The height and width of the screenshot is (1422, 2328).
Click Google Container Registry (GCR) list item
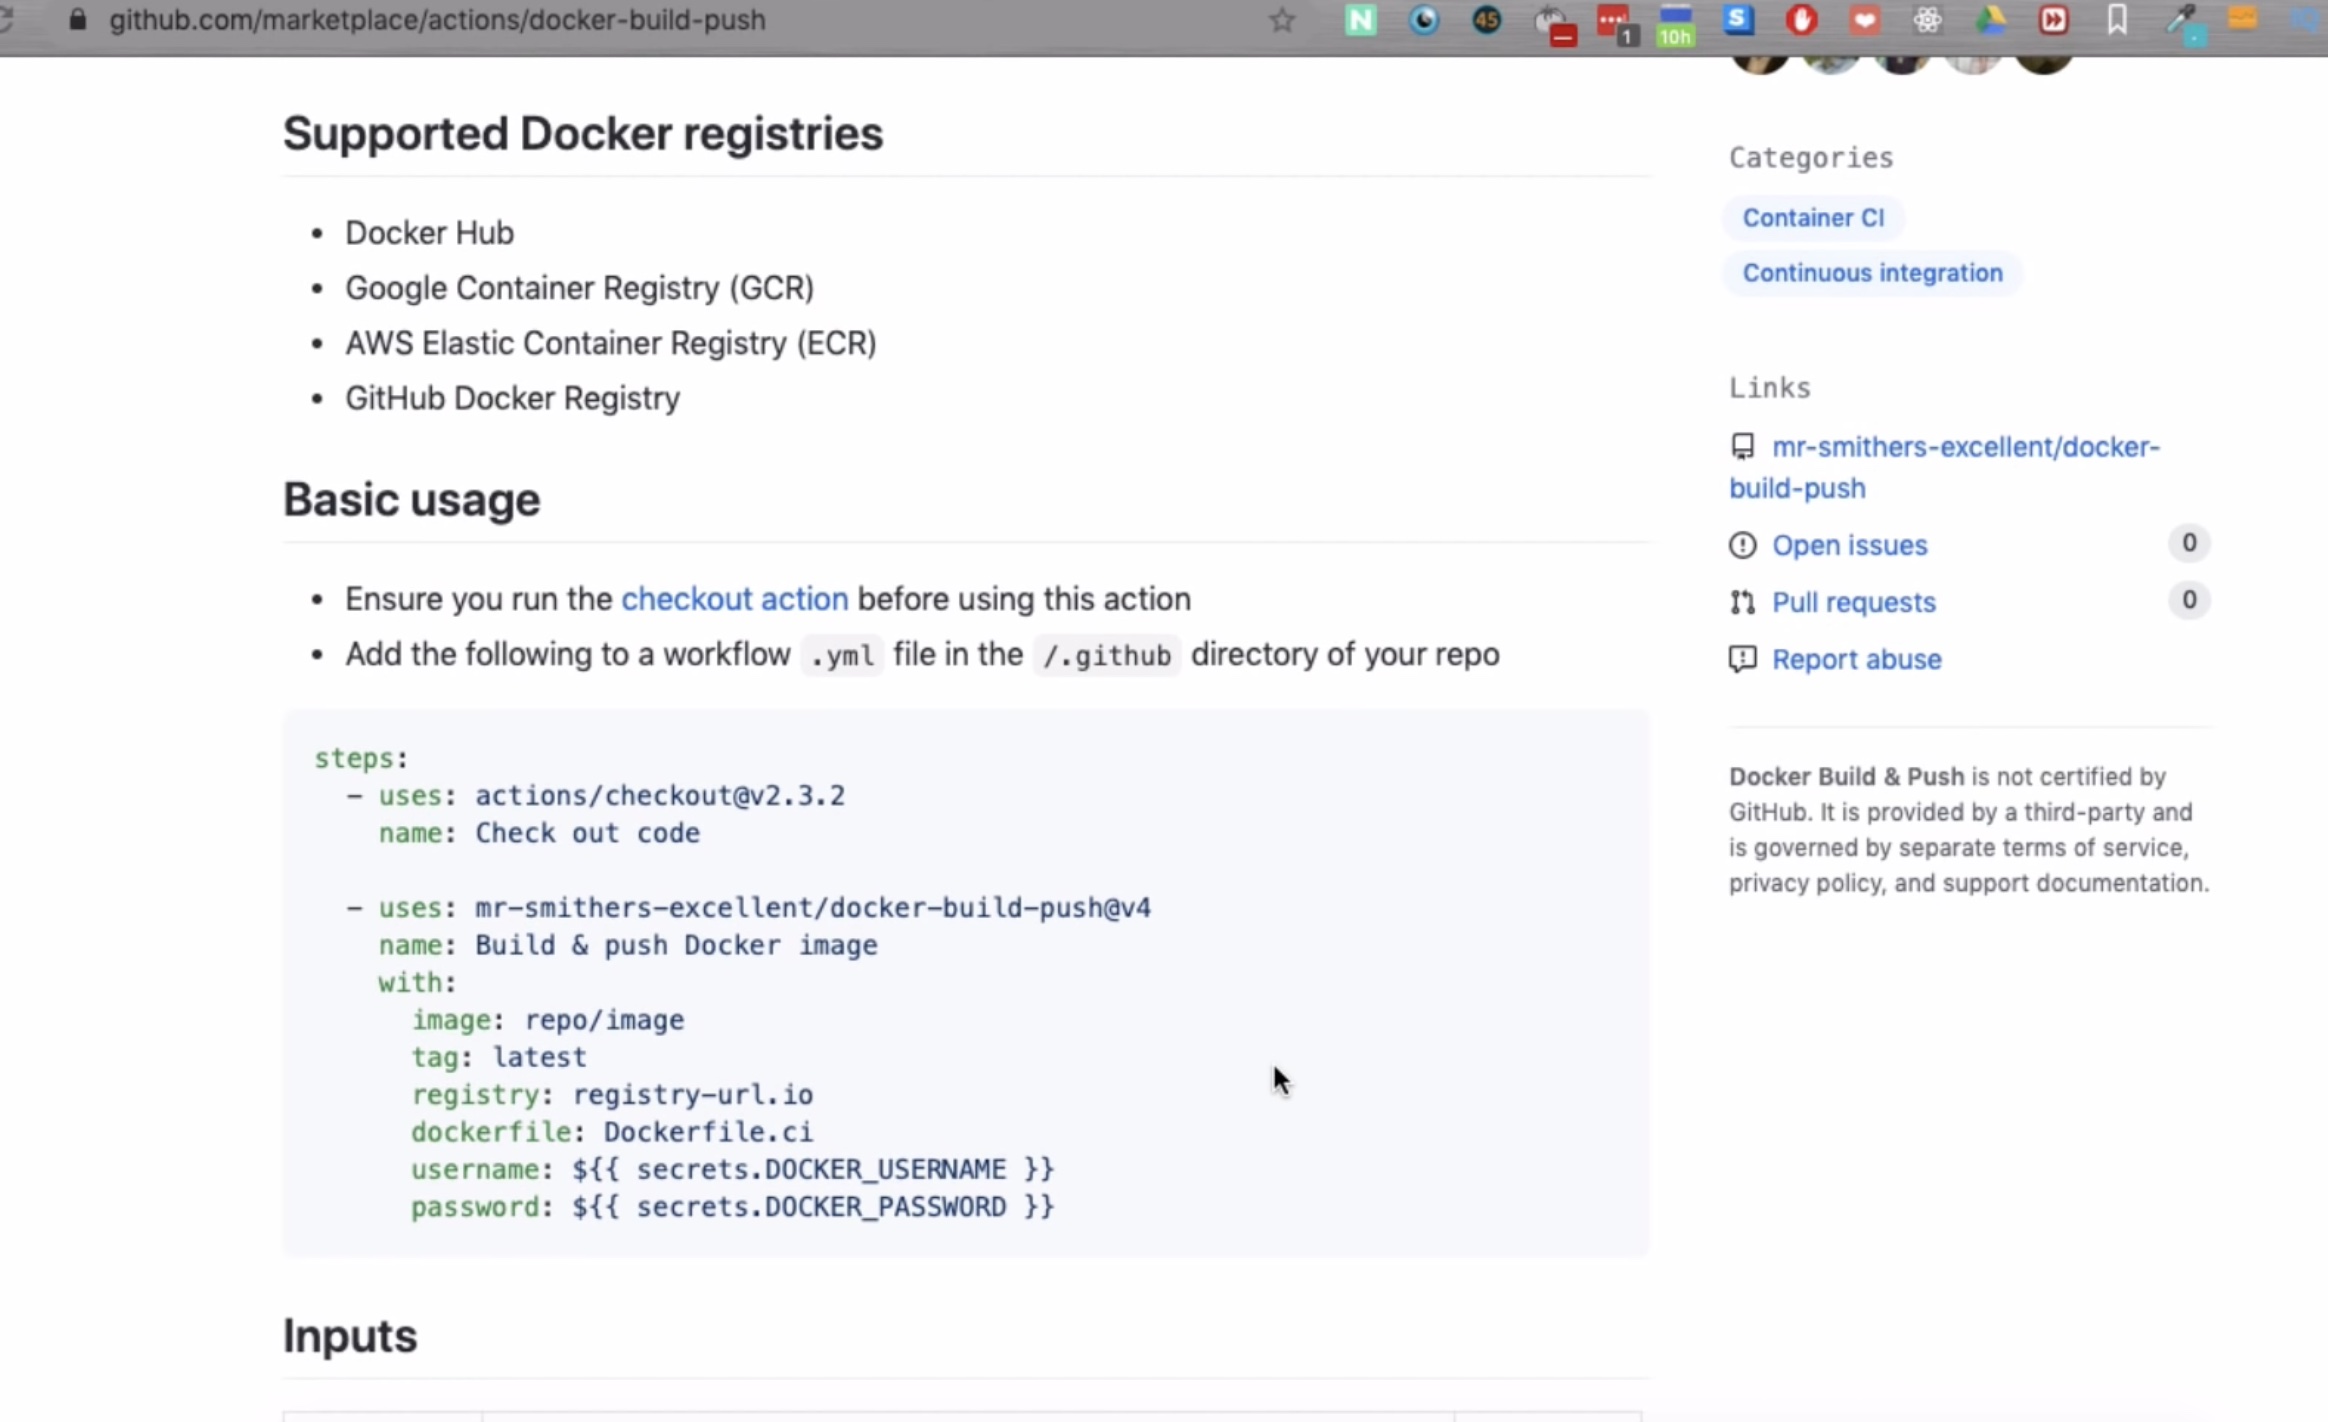coord(579,288)
